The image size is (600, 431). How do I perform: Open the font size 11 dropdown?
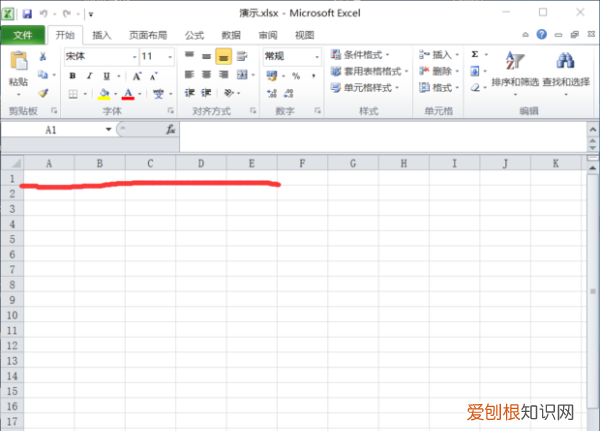(170, 57)
